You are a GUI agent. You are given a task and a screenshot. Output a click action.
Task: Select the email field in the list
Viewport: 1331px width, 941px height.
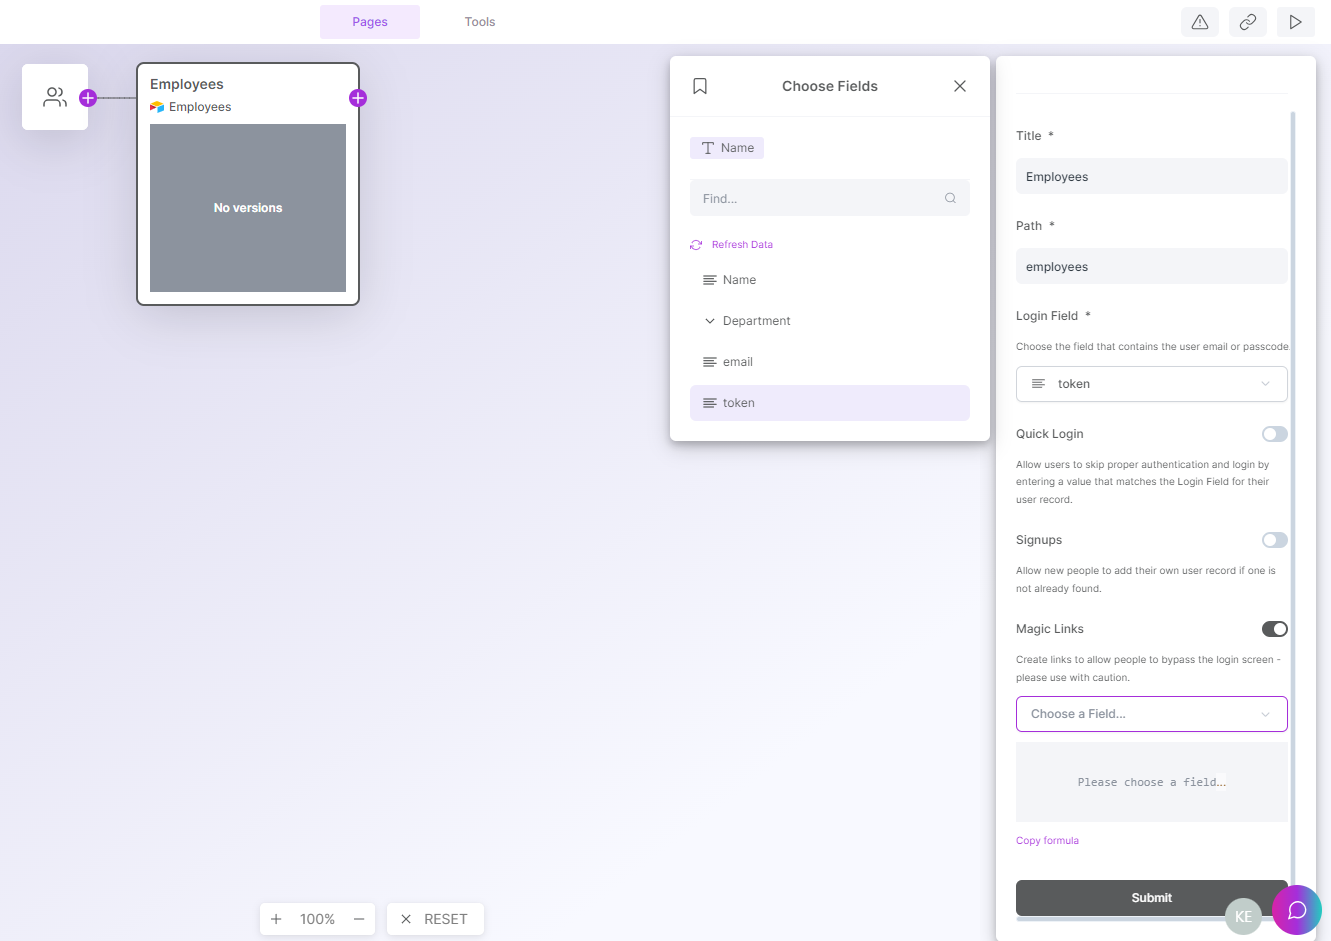pos(830,362)
